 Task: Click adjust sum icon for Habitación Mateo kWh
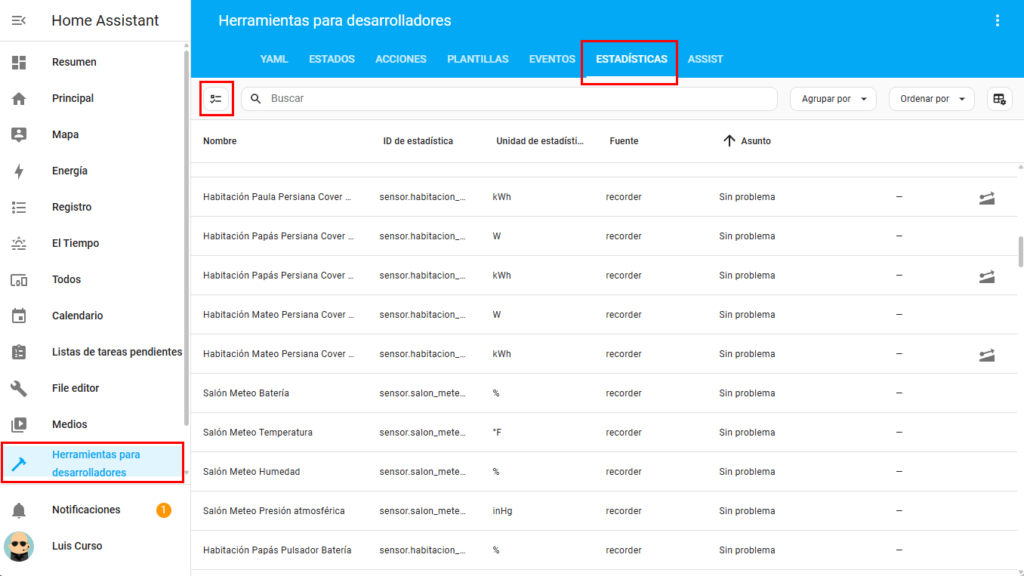(986, 354)
